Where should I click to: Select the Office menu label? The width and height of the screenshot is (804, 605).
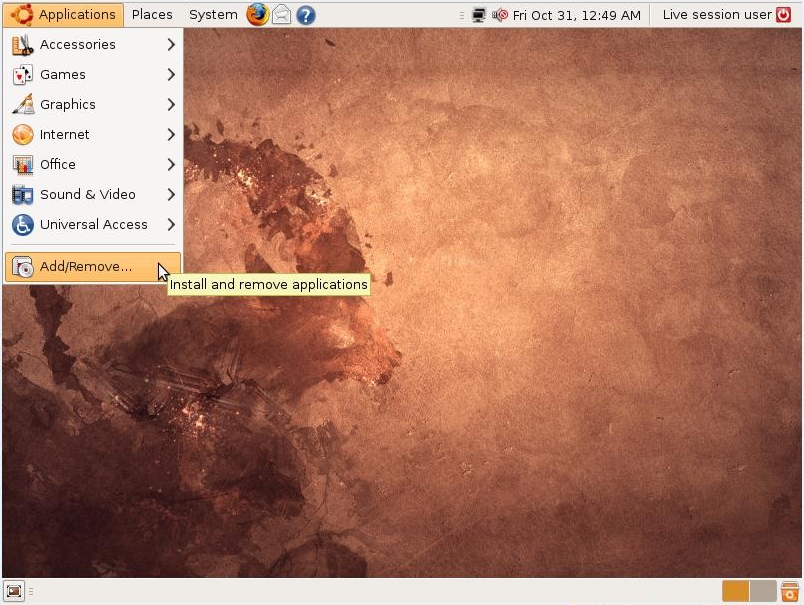point(58,165)
